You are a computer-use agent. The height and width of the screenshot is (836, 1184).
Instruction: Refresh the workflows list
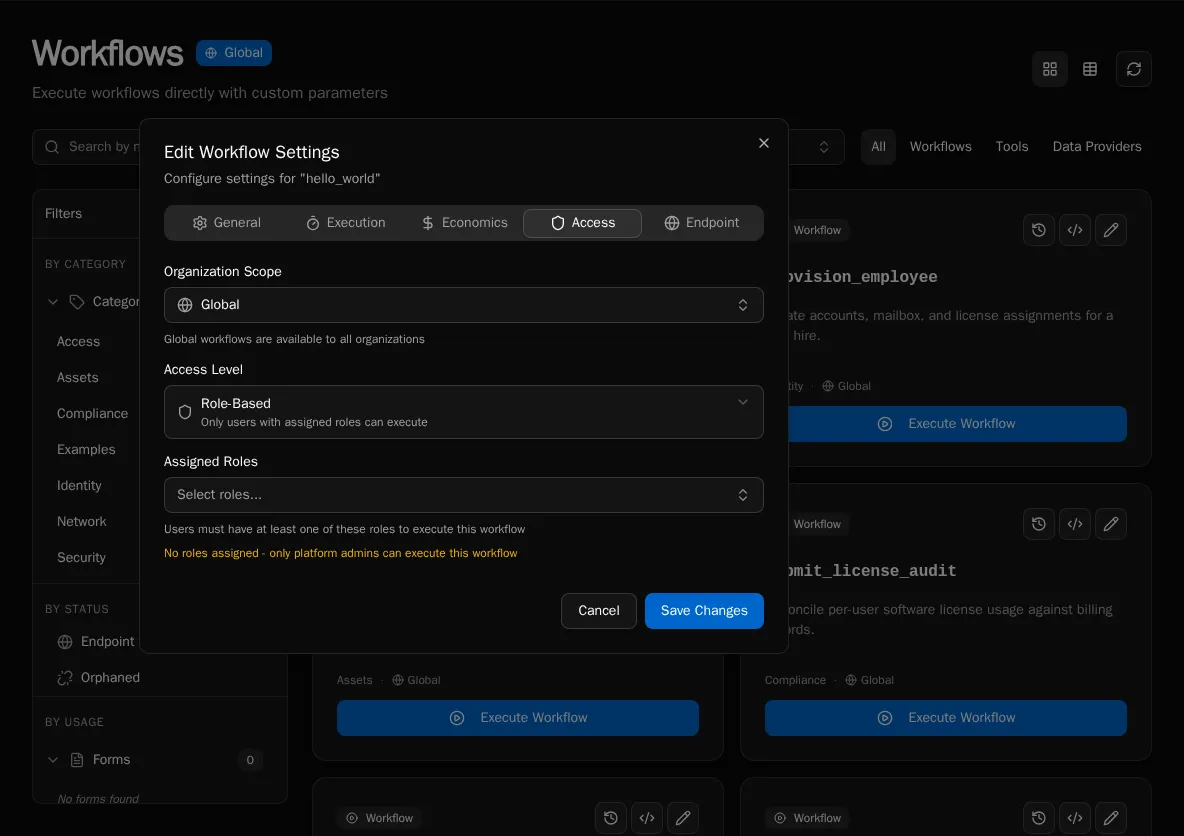(1133, 69)
